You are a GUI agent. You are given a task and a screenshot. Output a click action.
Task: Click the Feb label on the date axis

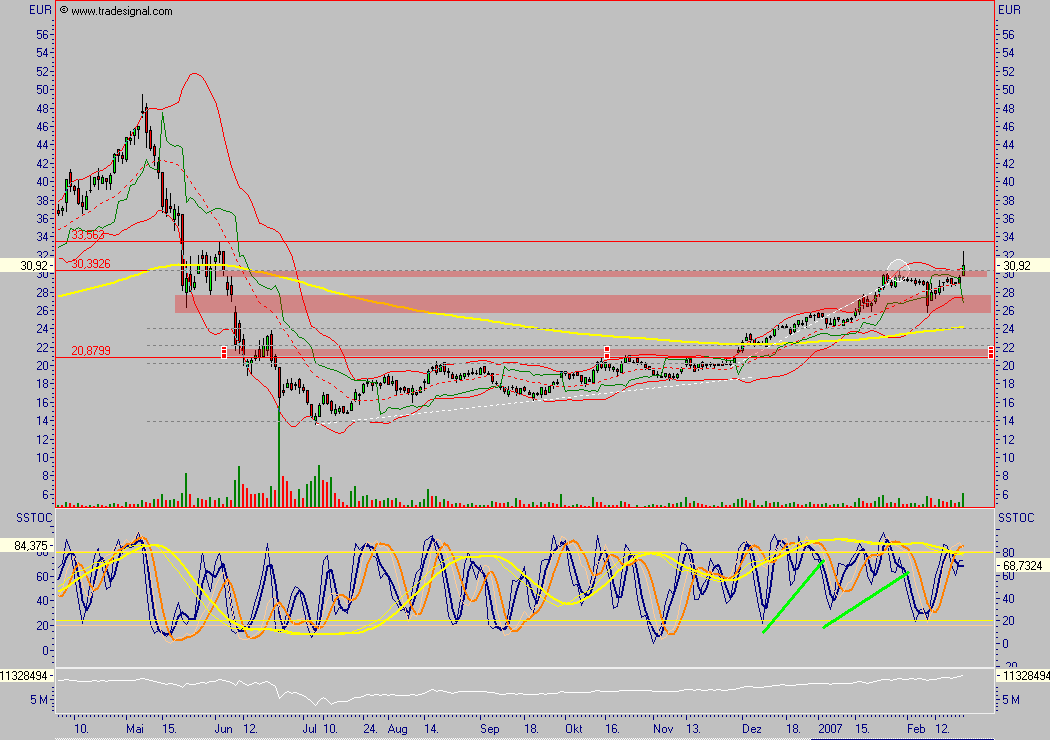pyautogui.click(x=916, y=729)
